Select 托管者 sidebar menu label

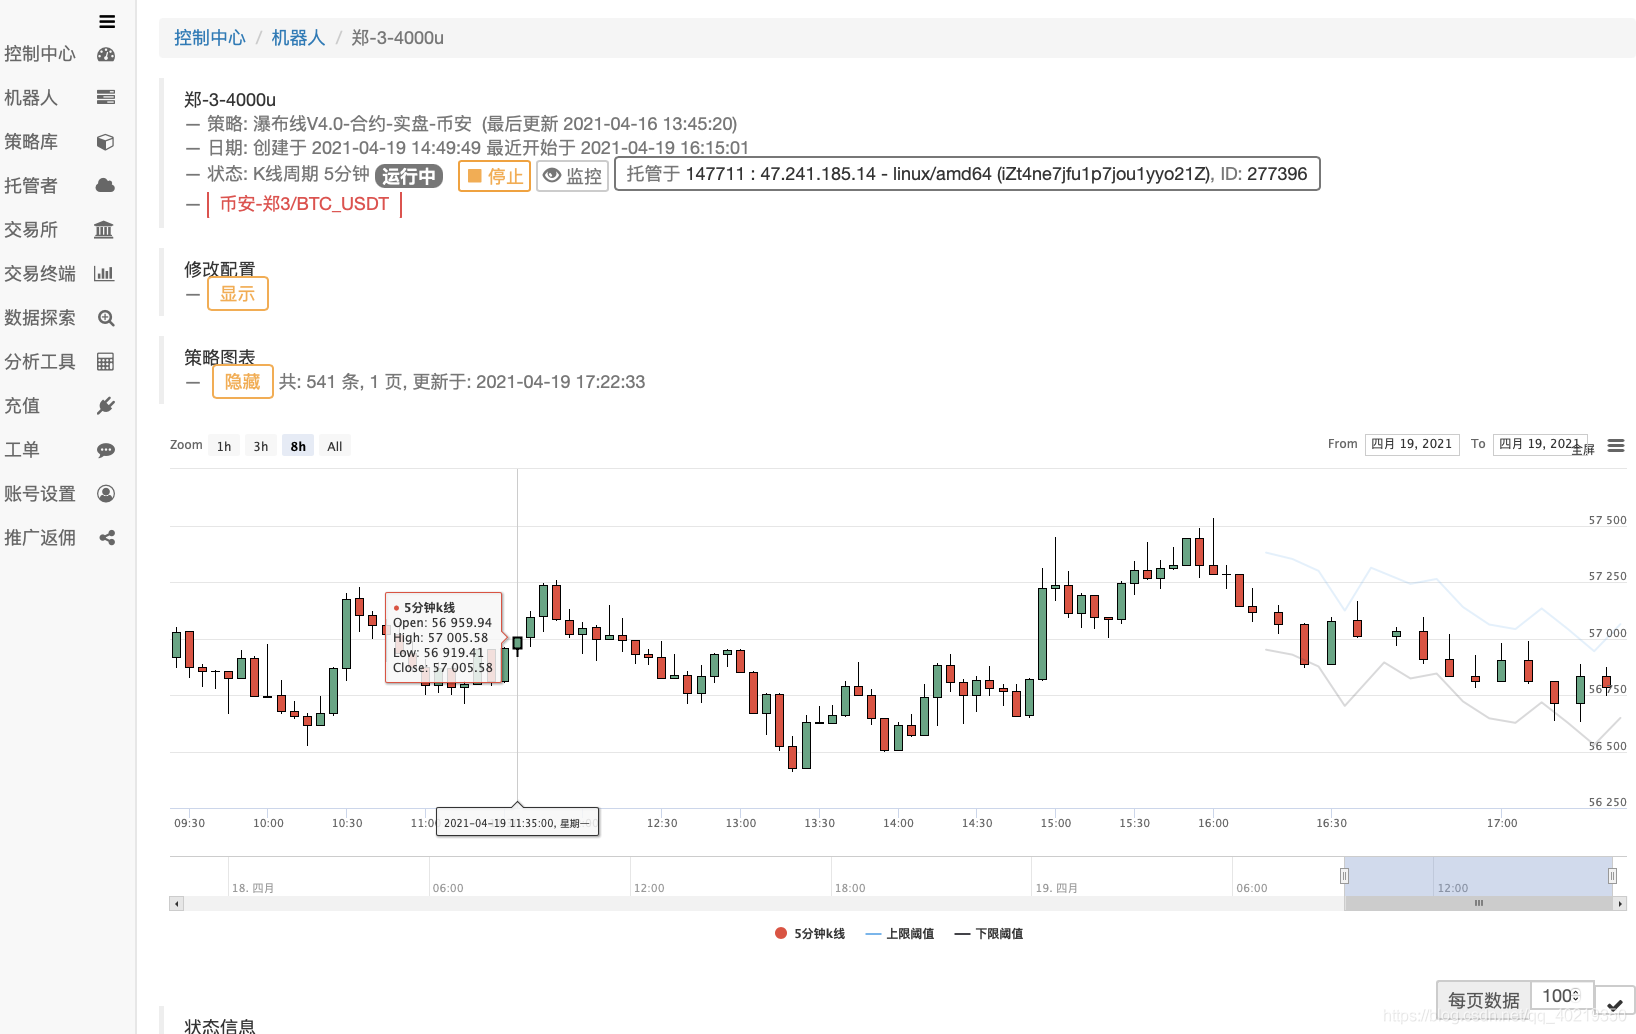[31, 186]
